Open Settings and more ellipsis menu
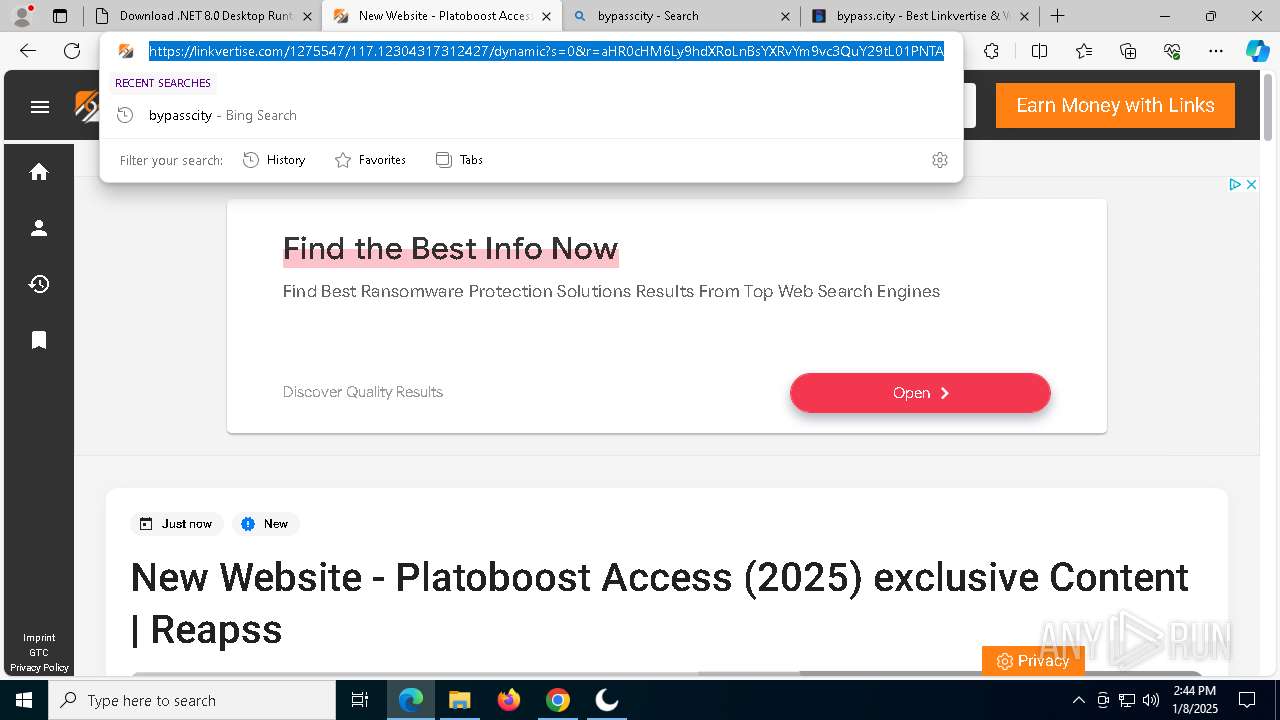The image size is (1280, 720). coord(1216,51)
